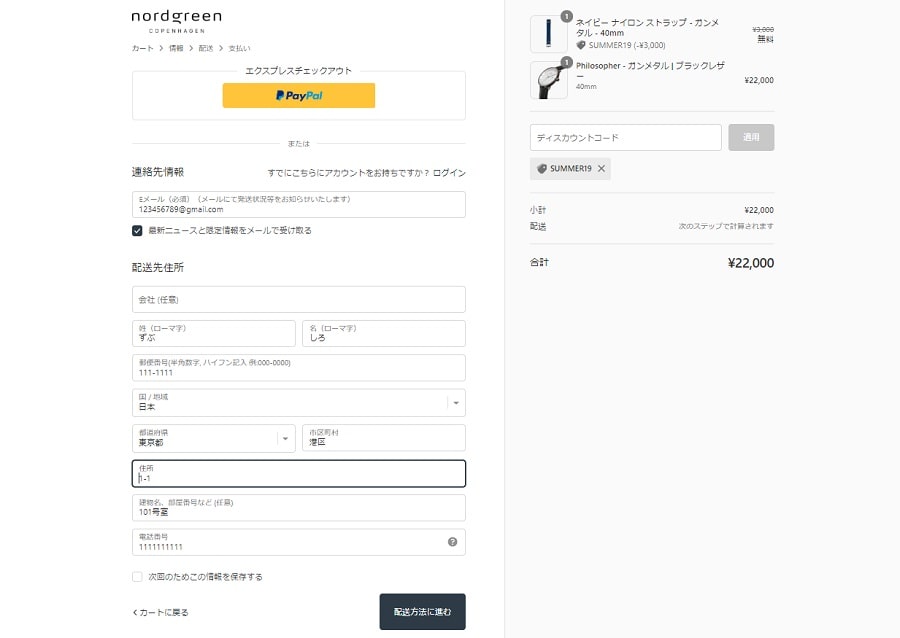
Task: Edit the 姓（ローマ字） field
Action: pyautogui.click(x=214, y=333)
